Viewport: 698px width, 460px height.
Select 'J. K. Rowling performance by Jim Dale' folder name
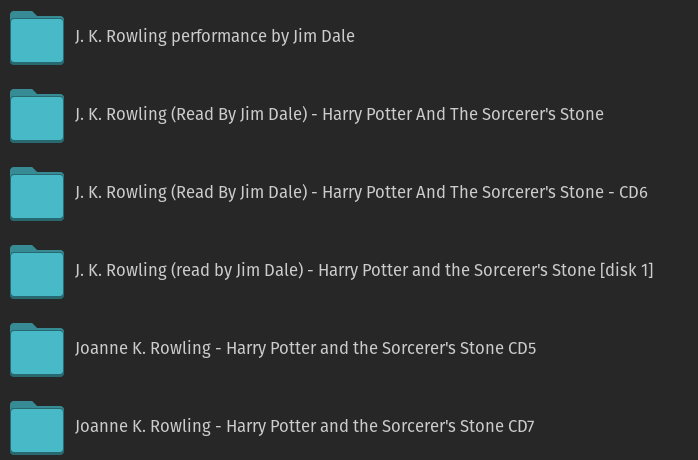point(214,36)
